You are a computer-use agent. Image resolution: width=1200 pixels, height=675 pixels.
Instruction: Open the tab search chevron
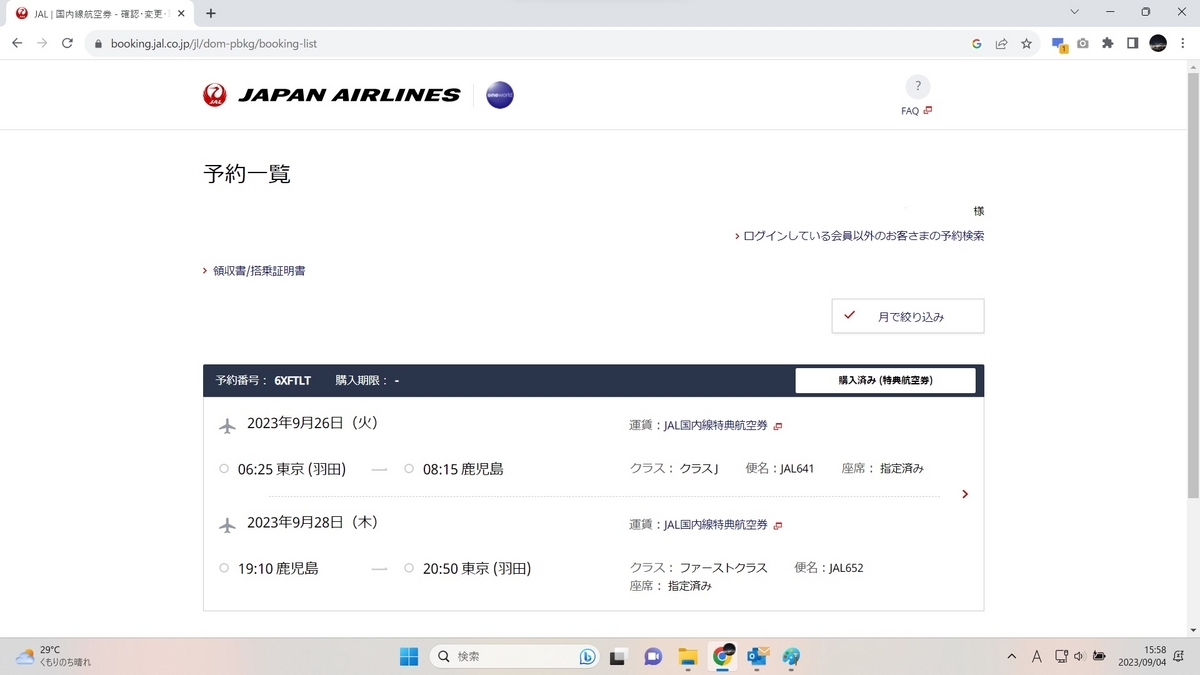(1075, 13)
